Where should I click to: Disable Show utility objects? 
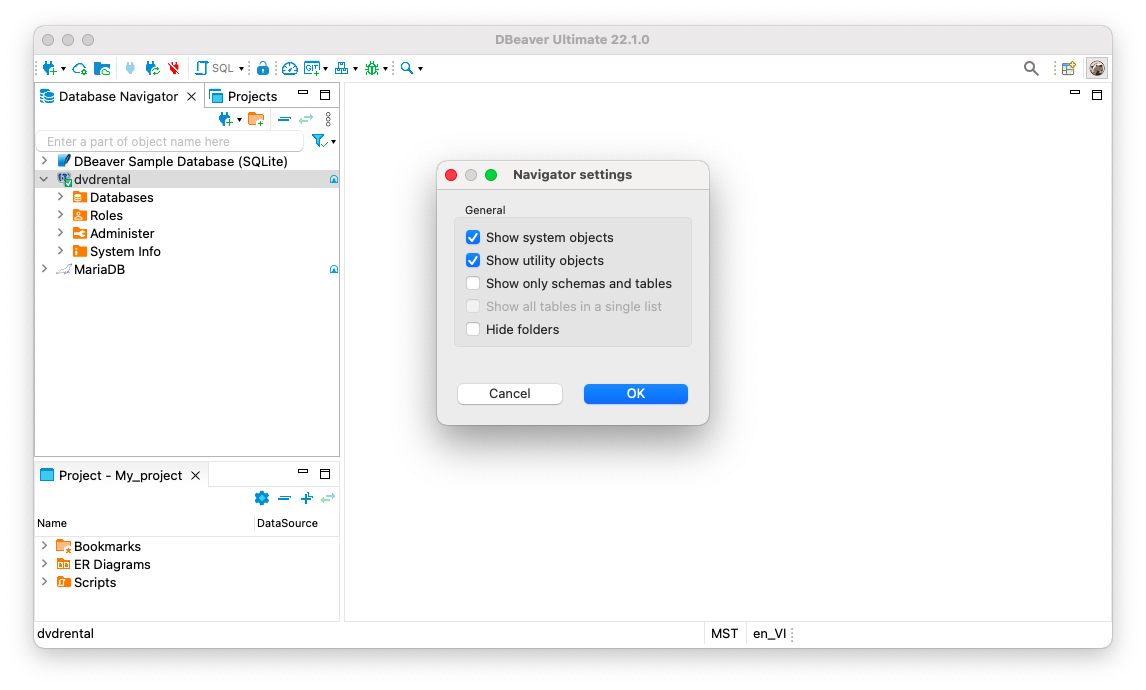point(473,260)
